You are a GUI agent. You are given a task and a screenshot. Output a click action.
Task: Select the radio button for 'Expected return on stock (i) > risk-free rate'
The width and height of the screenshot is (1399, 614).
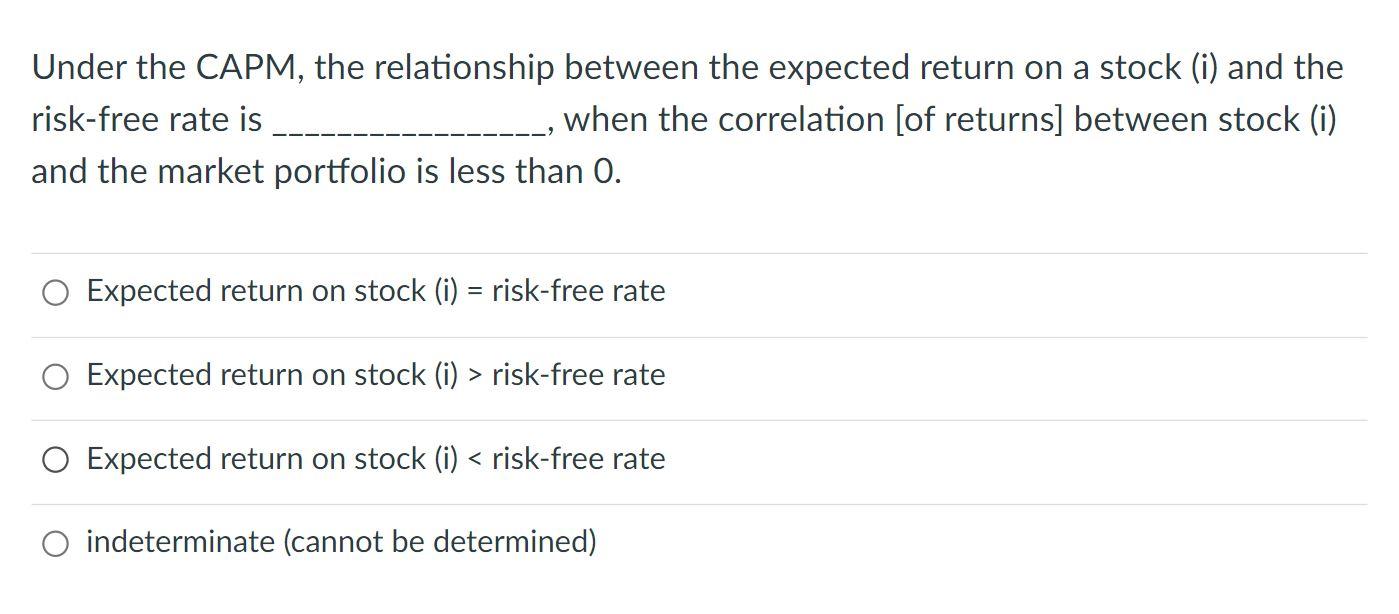pyautogui.click(x=56, y=376)
